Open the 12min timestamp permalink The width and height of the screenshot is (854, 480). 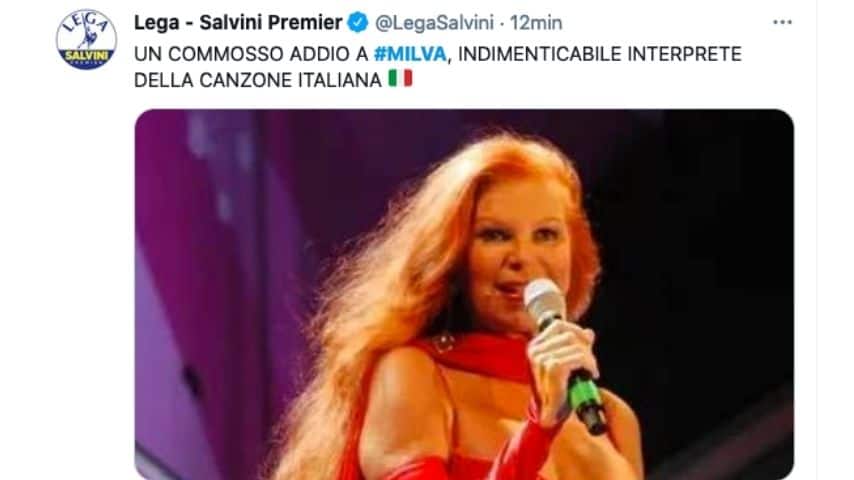point(536,23)
